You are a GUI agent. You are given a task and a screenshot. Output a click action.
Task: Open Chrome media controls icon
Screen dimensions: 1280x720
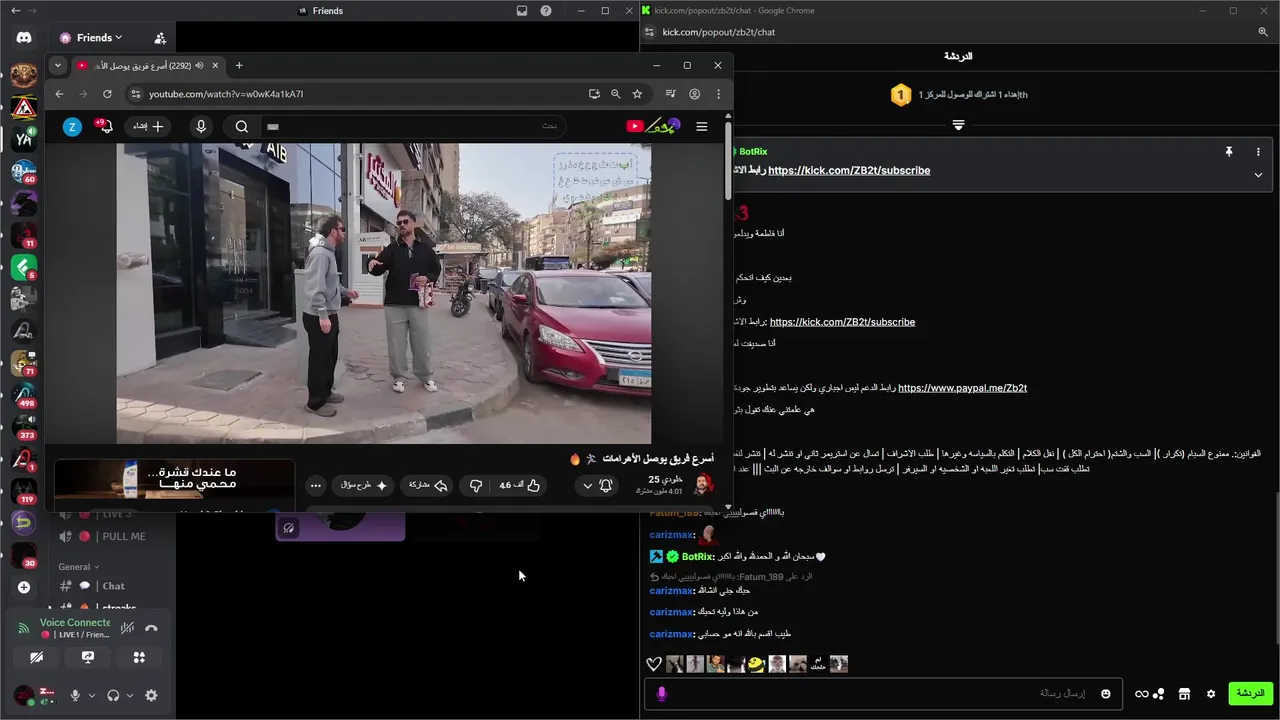(671, 94)
